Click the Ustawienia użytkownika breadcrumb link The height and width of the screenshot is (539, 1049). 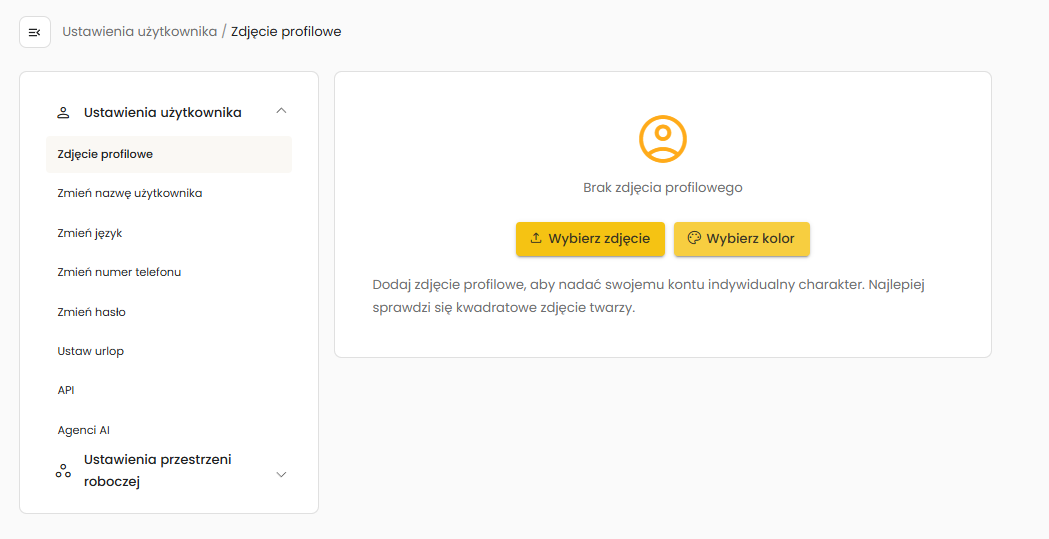pos(139,32)
